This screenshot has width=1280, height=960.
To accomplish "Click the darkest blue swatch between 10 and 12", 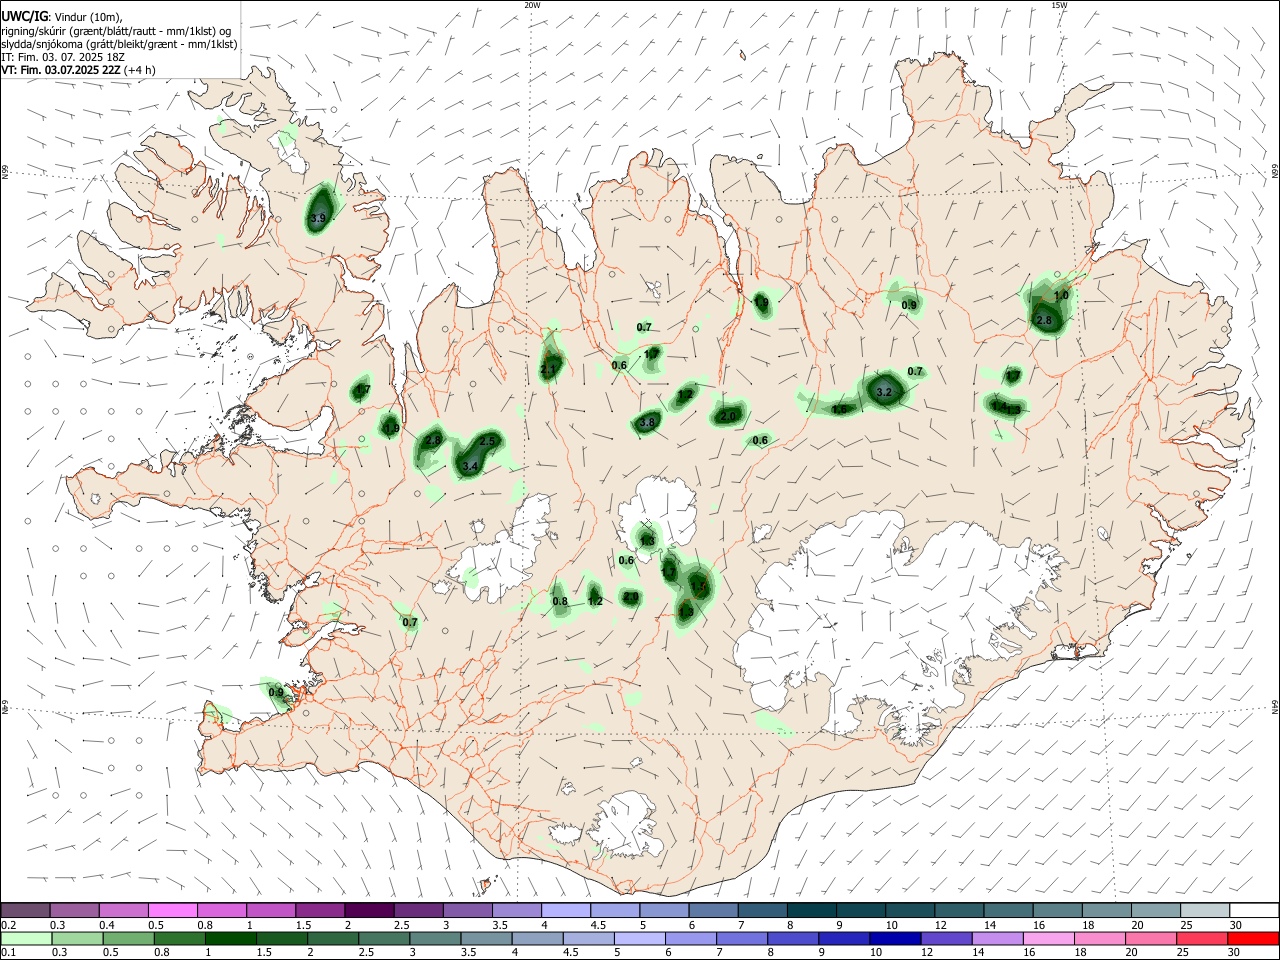I will [x=894, y=938].
